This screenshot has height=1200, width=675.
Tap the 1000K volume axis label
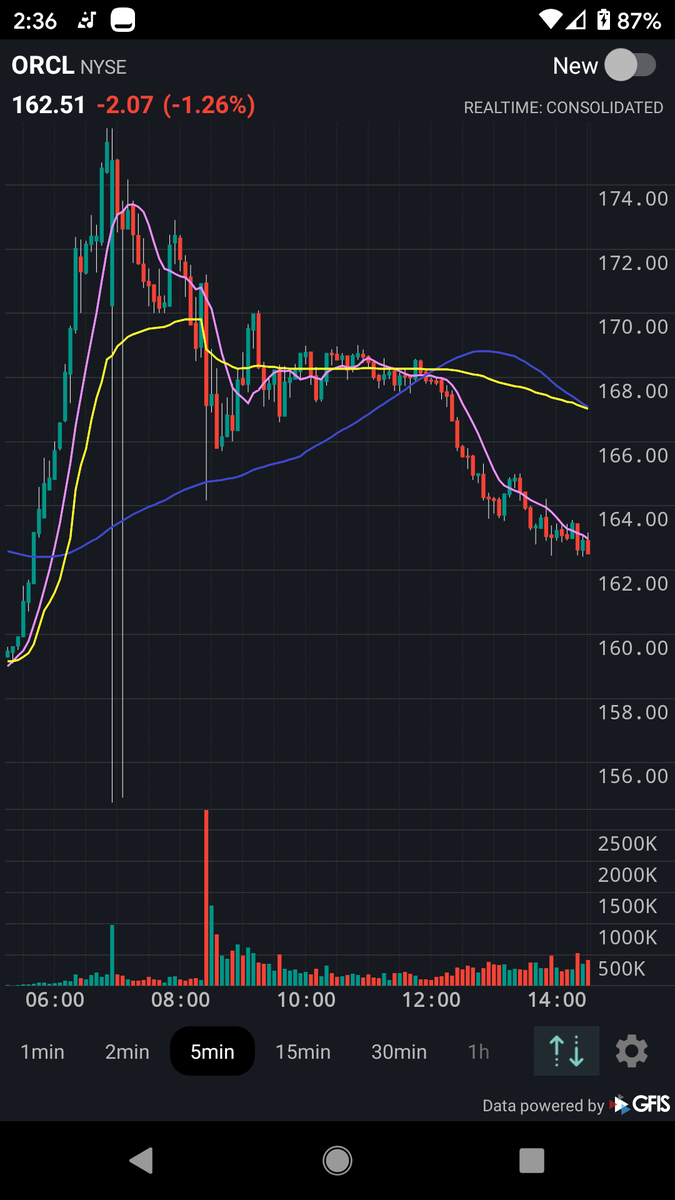tap(627, 938)
